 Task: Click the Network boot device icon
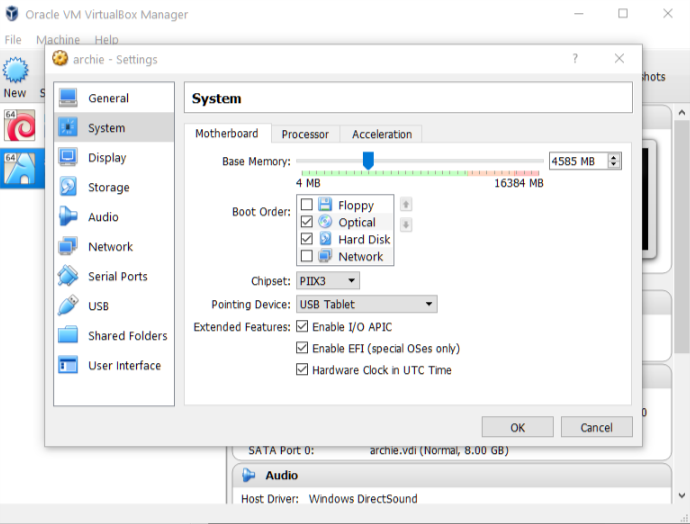click(325, 256)
